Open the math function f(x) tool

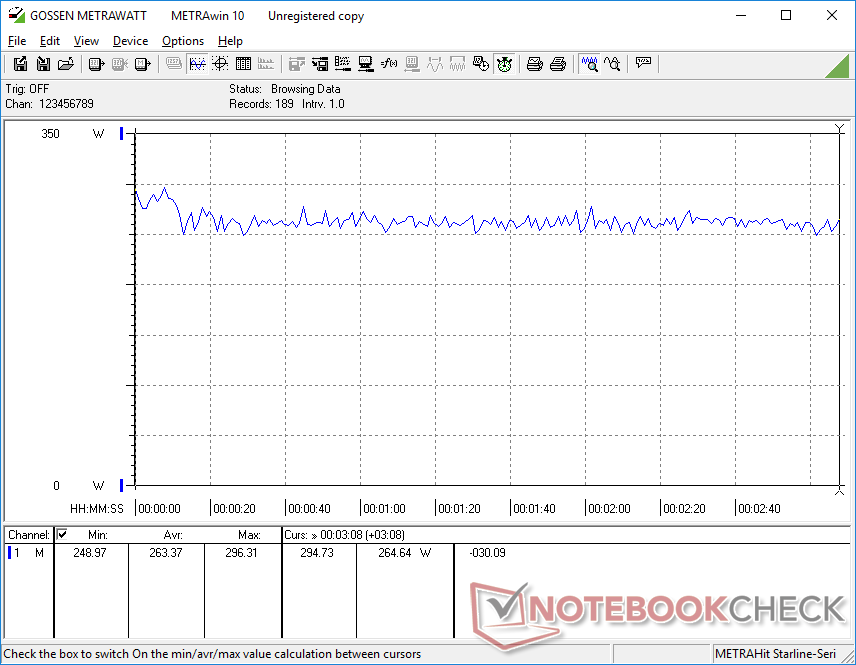(389, 64)
